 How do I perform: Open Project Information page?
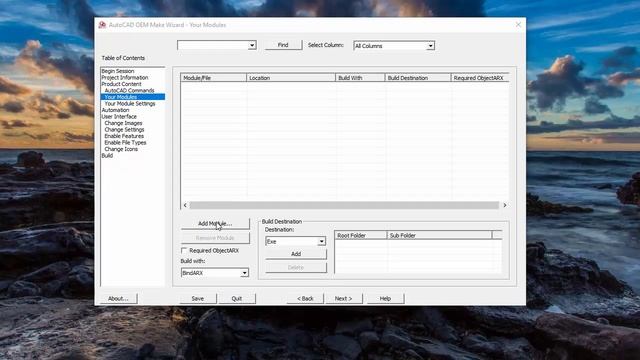(x=125, y=78)
